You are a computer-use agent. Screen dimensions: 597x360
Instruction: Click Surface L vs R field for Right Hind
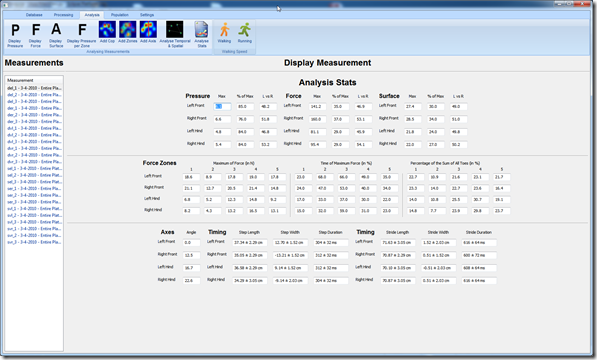(x=458, y=145)
